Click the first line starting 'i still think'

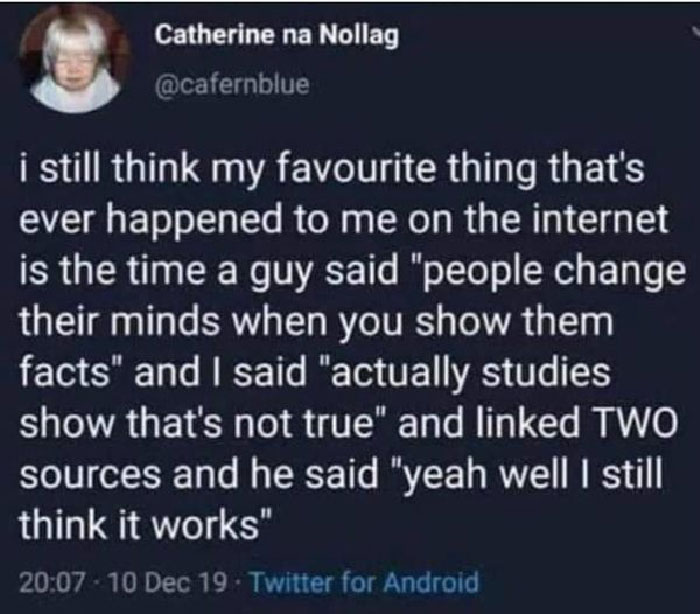pos(332,171)
